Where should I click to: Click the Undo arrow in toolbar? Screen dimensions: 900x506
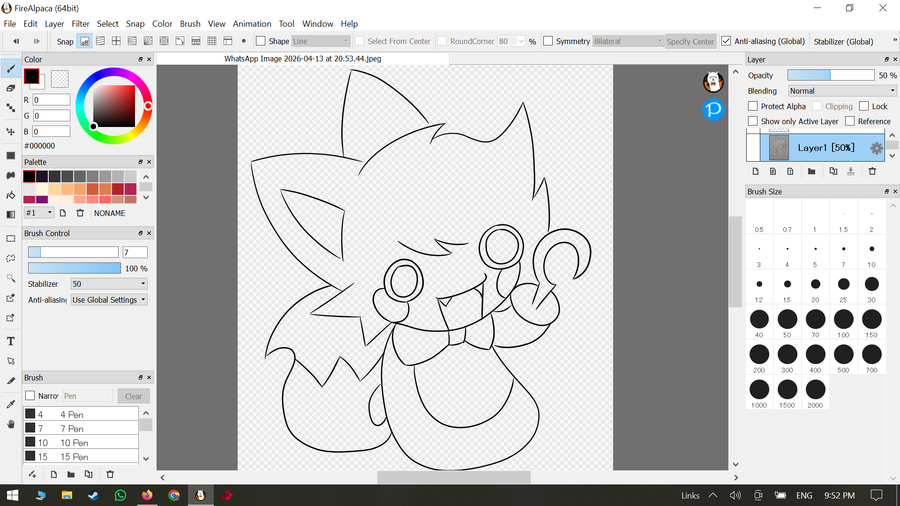pyautogui.click(x=16, y=41)
